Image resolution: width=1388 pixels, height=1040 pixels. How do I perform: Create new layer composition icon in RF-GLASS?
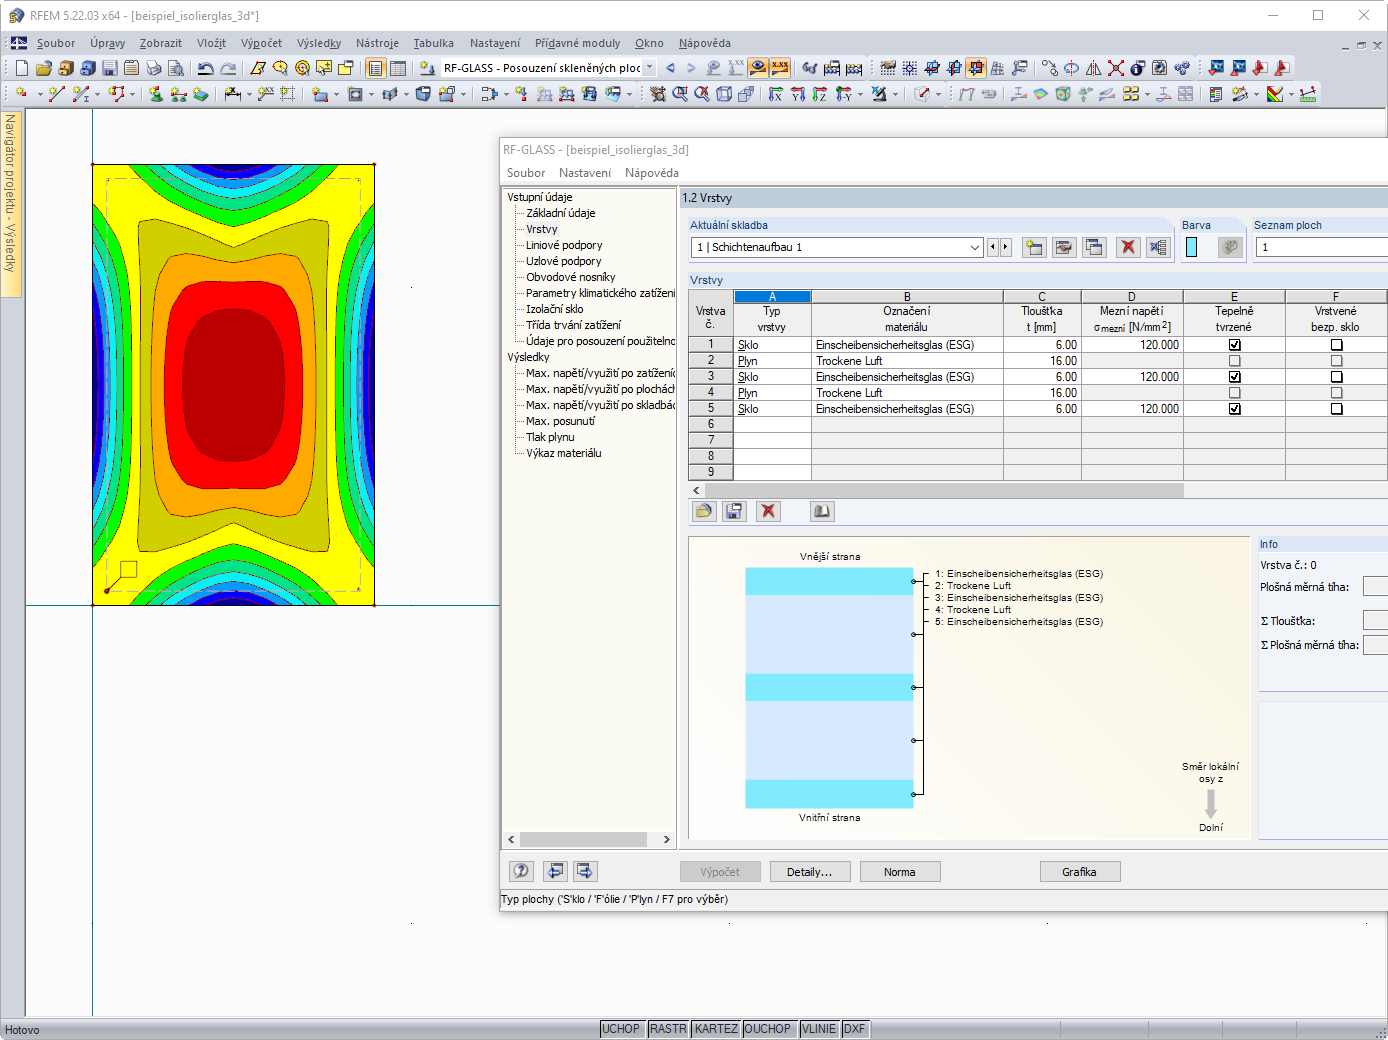[1034, 247]
